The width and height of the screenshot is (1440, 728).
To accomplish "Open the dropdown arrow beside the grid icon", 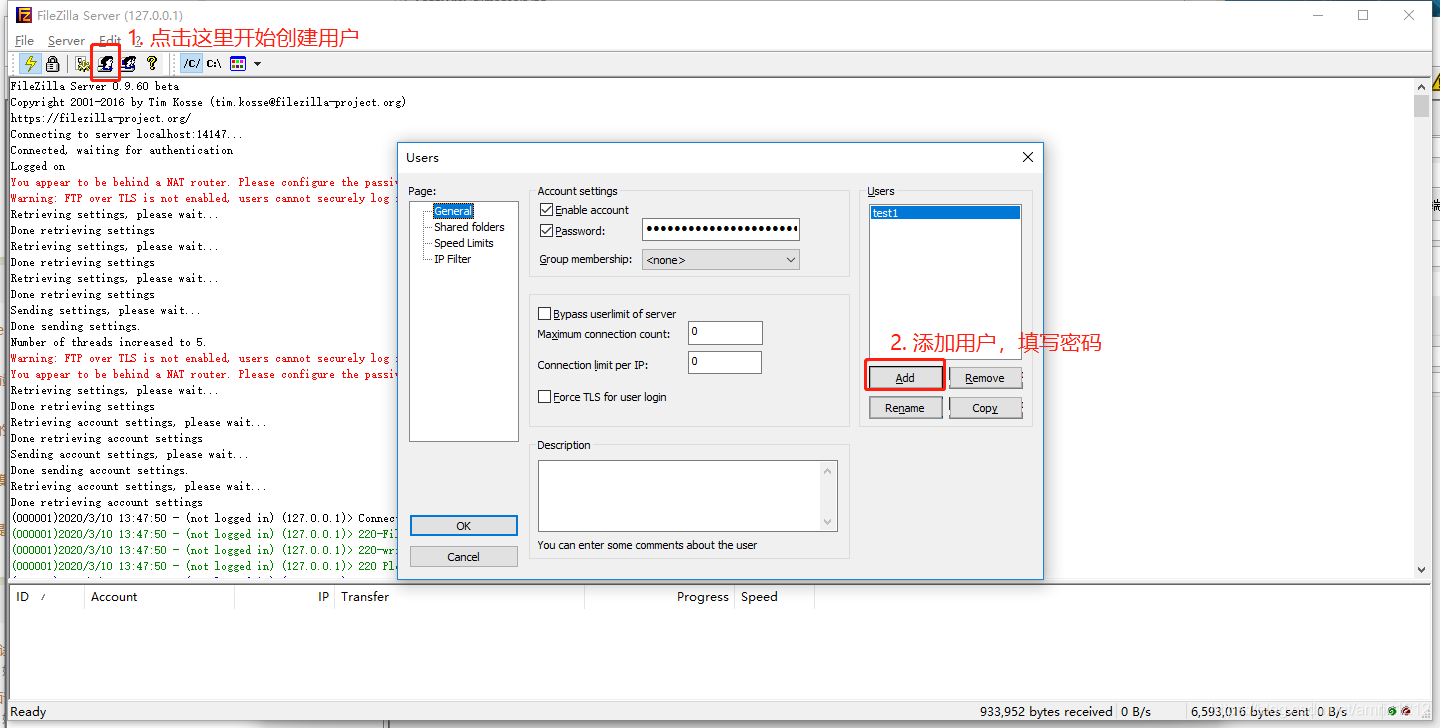I will tap(257, 64).
